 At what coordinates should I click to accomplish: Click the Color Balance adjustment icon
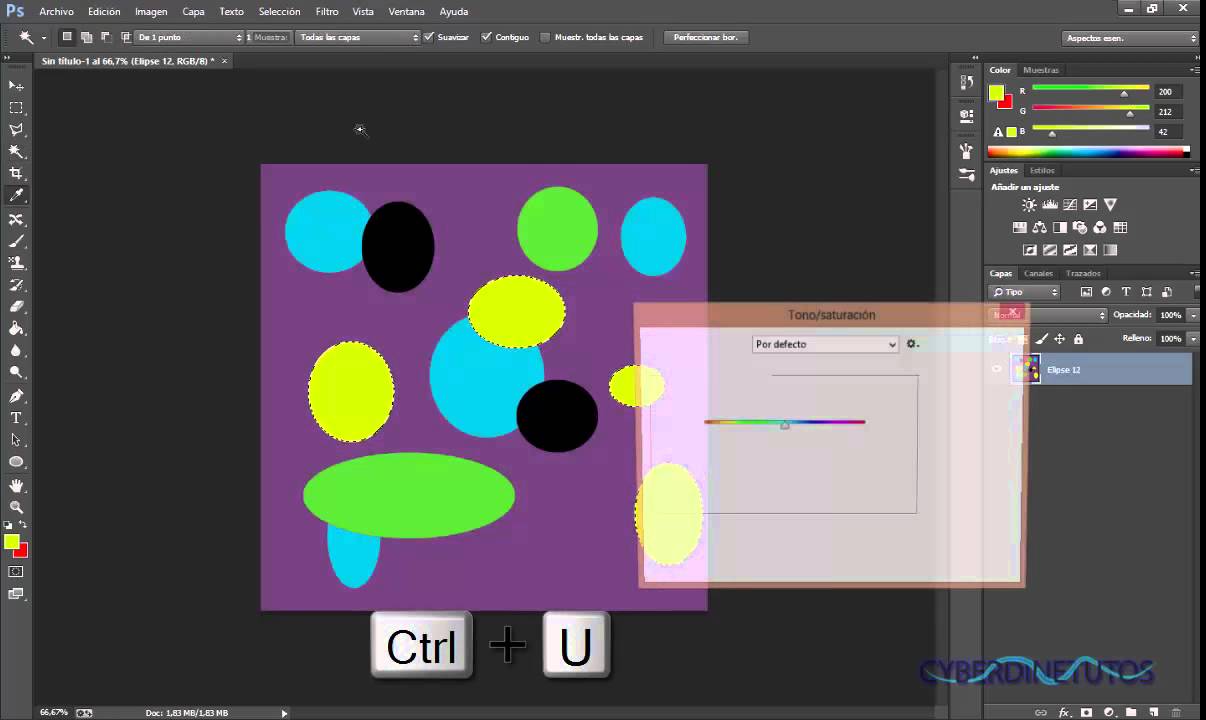1039,227
